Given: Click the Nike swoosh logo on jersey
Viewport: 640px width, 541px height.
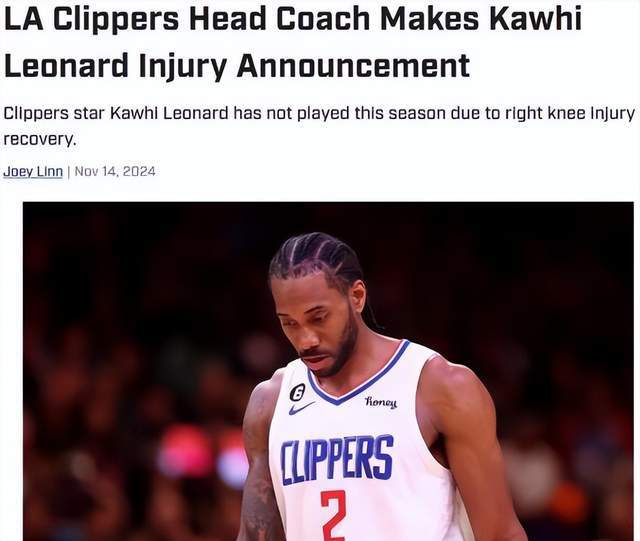Looking at the screenshot, I should click(302, 407).
